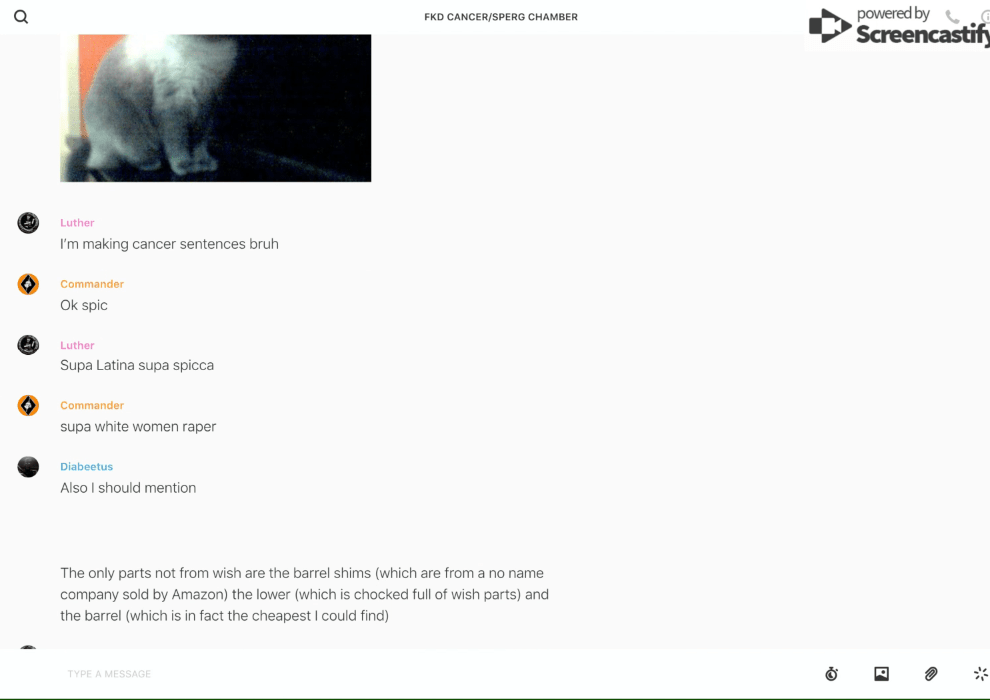Click the Diabeetus username link
This screenshot has height=700, width=990.
pos(86,466)
